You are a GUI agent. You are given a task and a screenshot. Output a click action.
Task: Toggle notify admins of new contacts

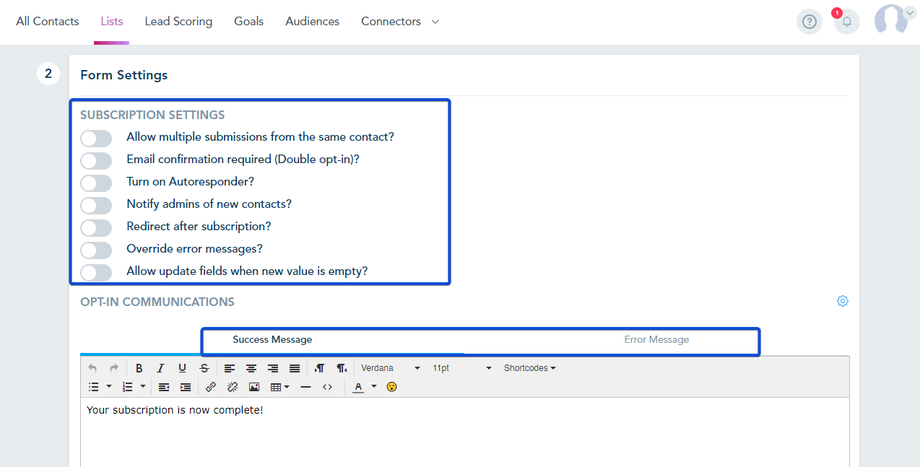pyautogui.click(x=96, y=205)
